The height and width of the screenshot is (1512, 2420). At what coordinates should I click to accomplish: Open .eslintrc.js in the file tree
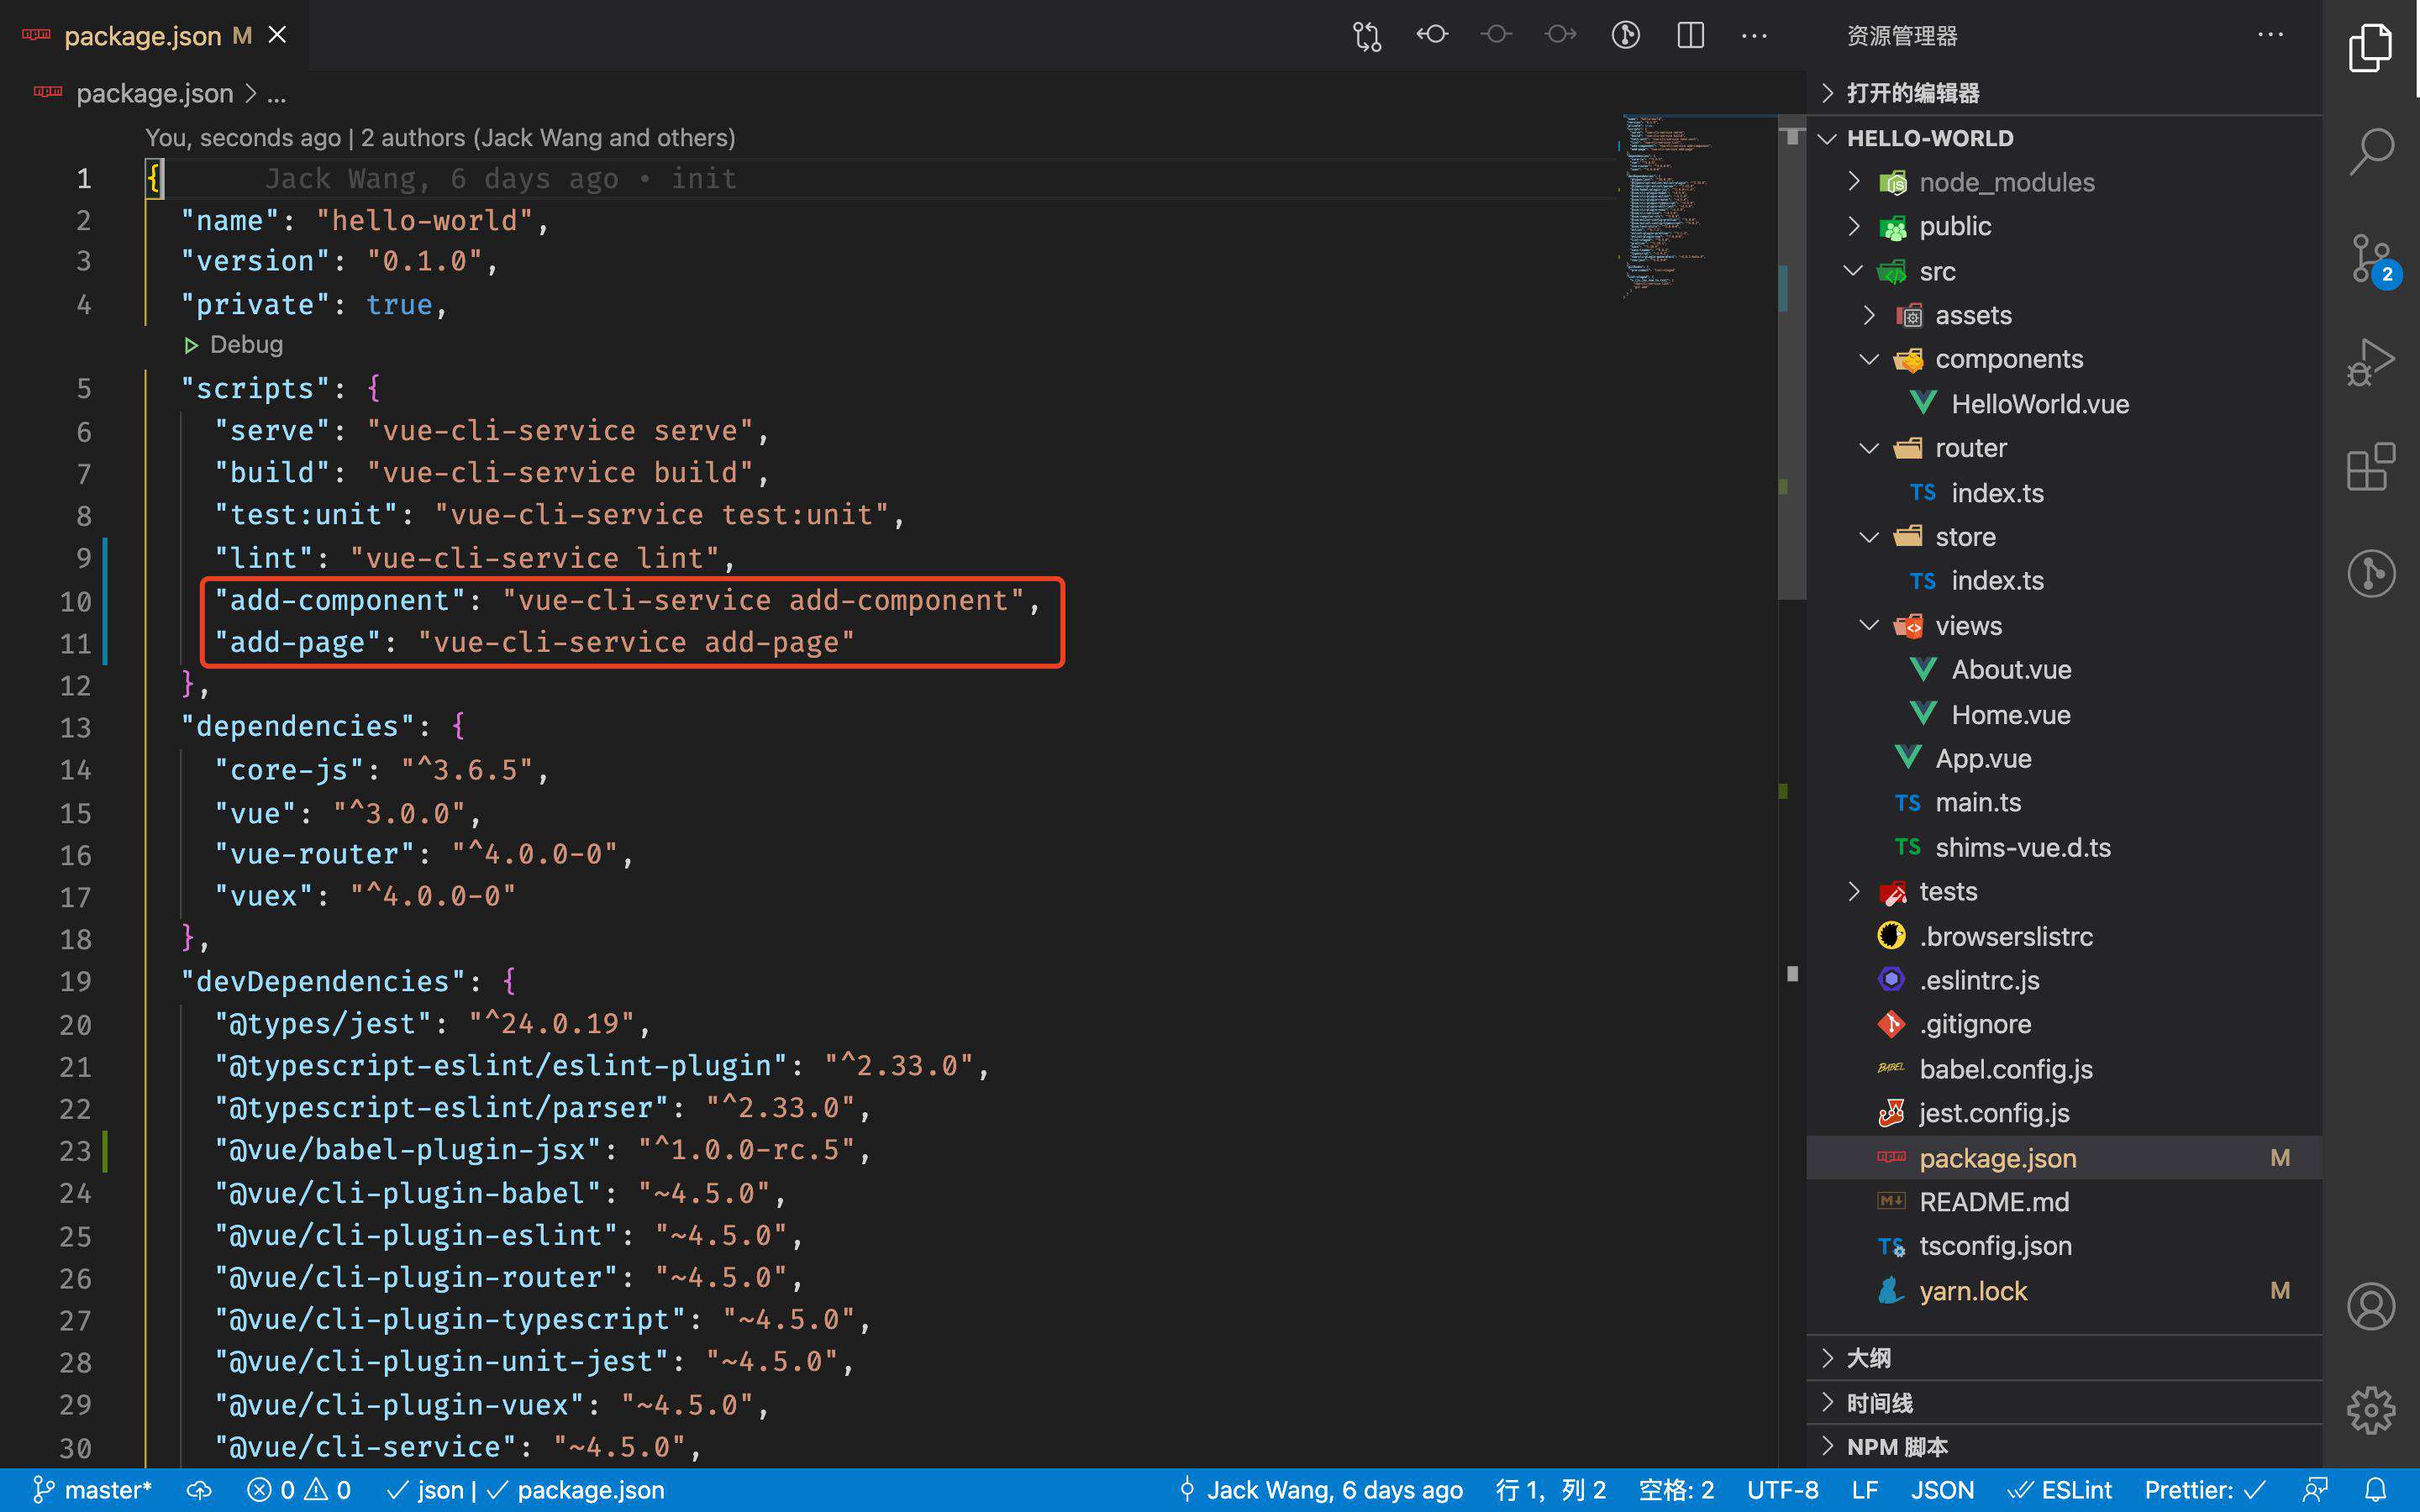click(x=2063, y=980)
